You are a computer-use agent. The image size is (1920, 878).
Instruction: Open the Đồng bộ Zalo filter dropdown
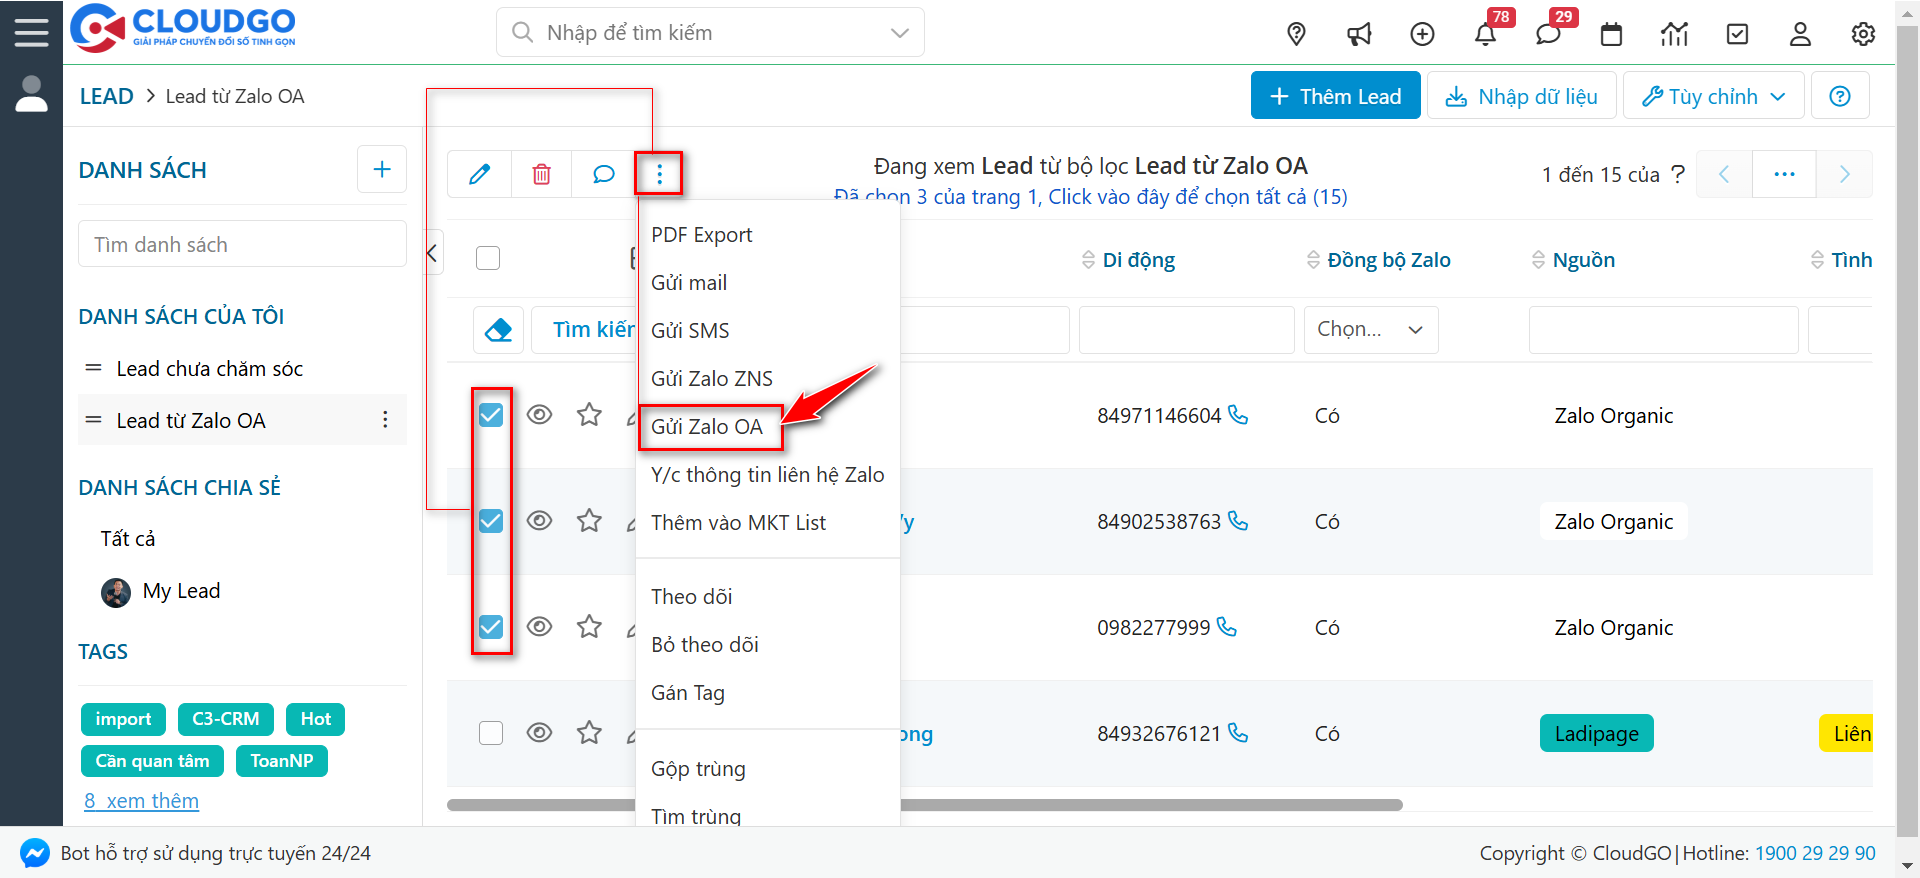[x=1370, y=330]
